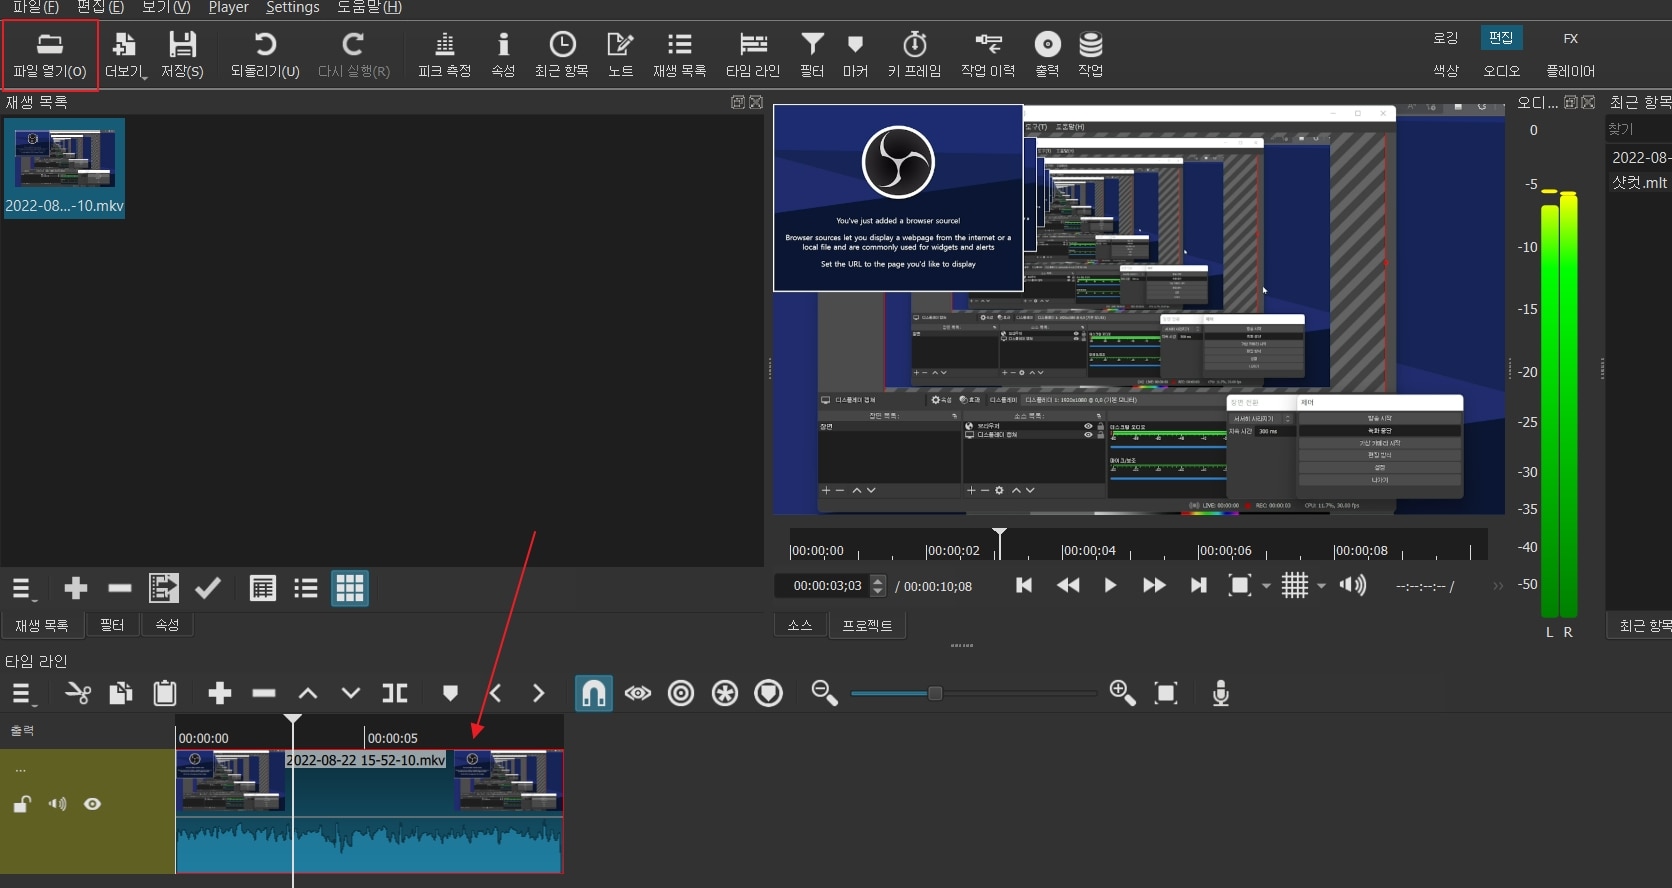This screenshot has width=1672, height=888.
Task: Switch to 로깅 layout
Action: (1446, 38)
